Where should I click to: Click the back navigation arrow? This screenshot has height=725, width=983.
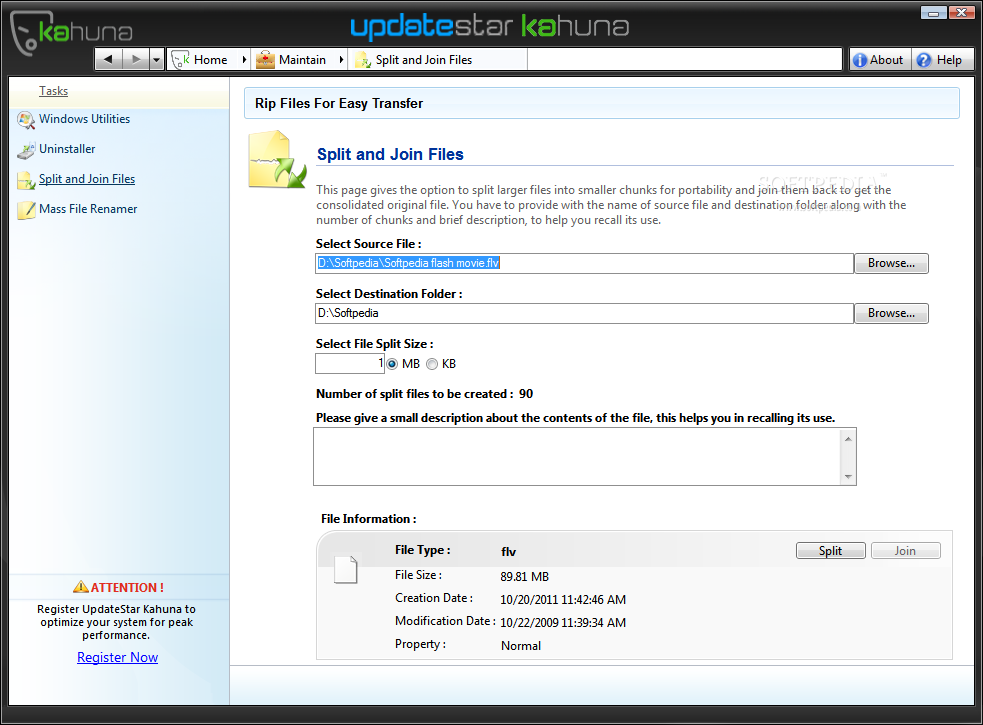(x=108, y=60)
